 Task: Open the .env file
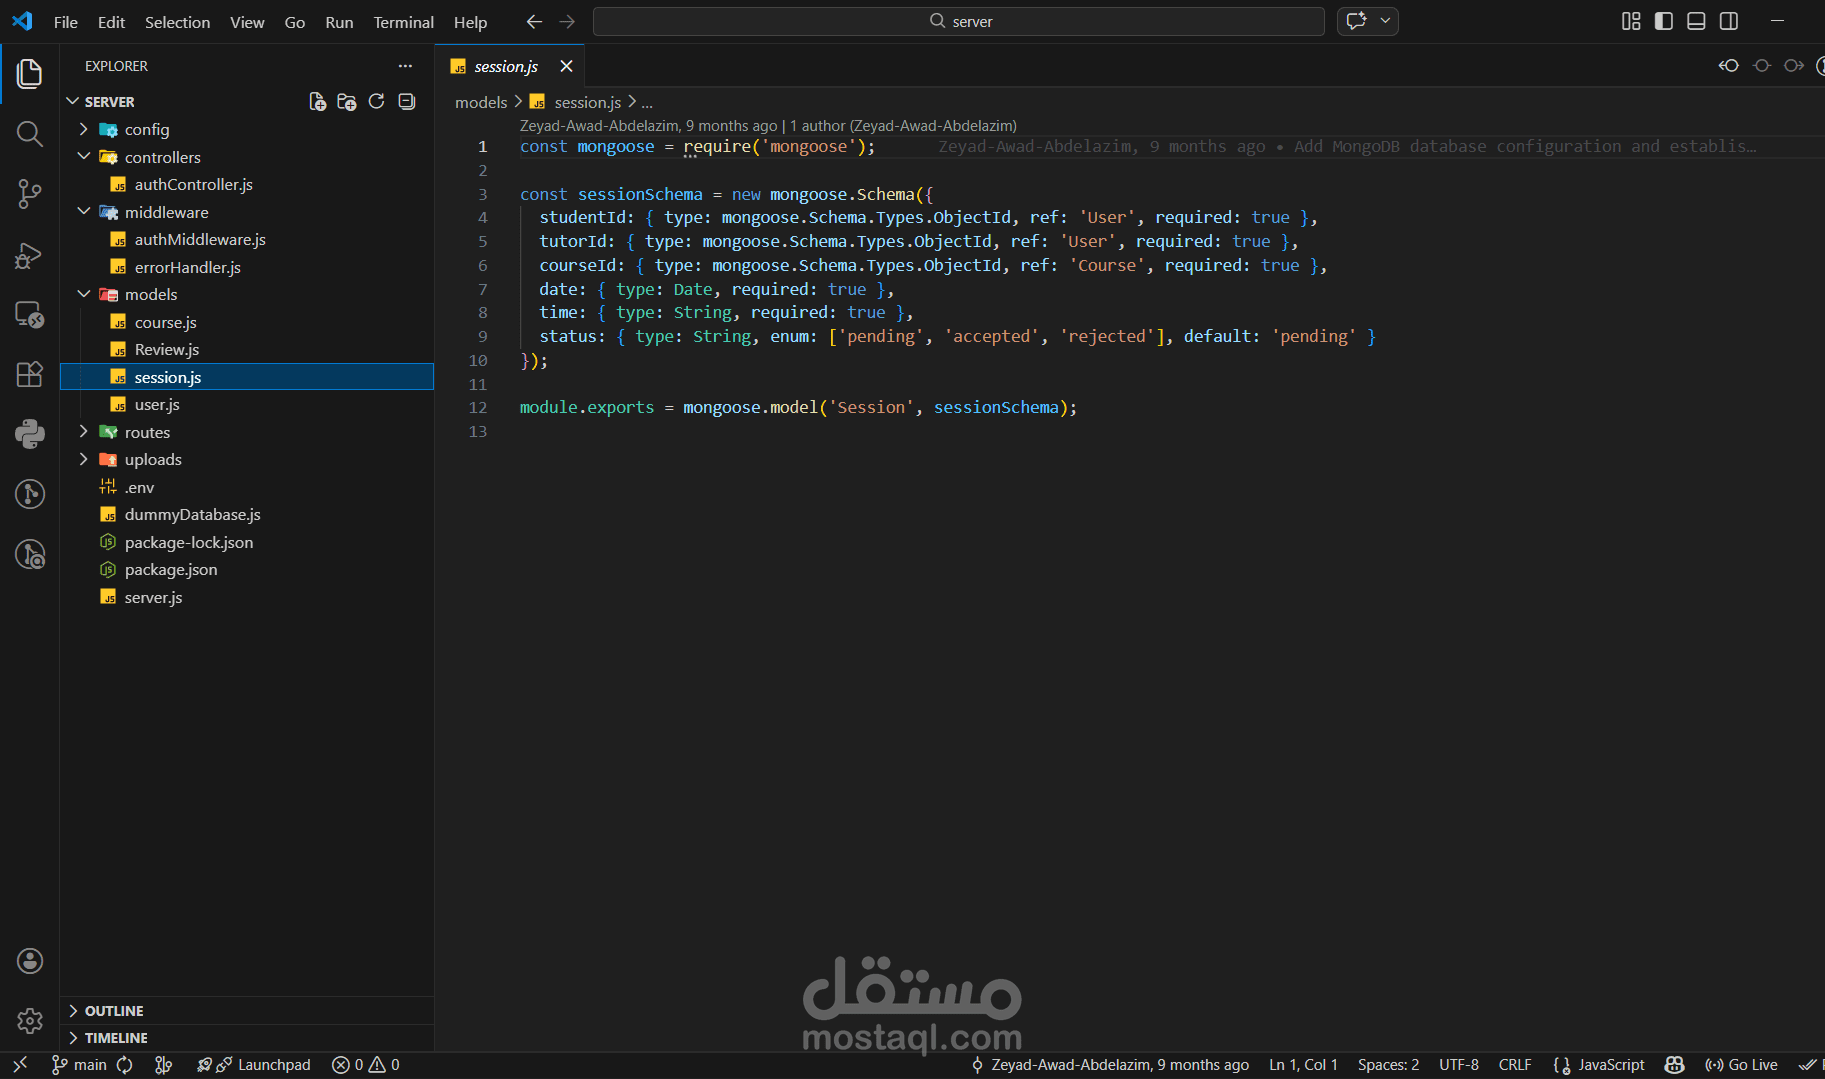(247, 487)
